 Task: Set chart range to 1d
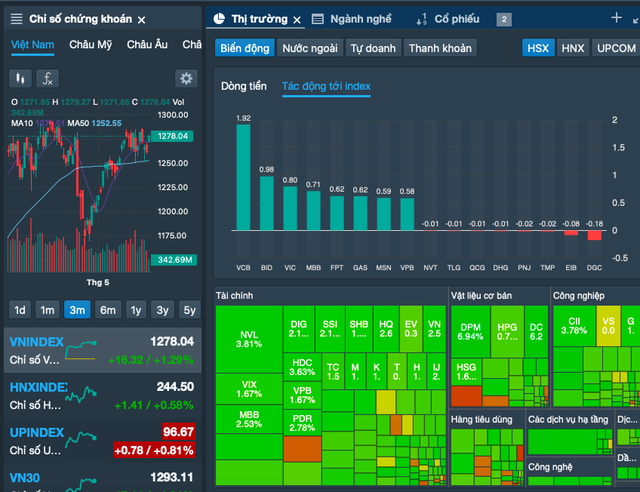[19, 309]
